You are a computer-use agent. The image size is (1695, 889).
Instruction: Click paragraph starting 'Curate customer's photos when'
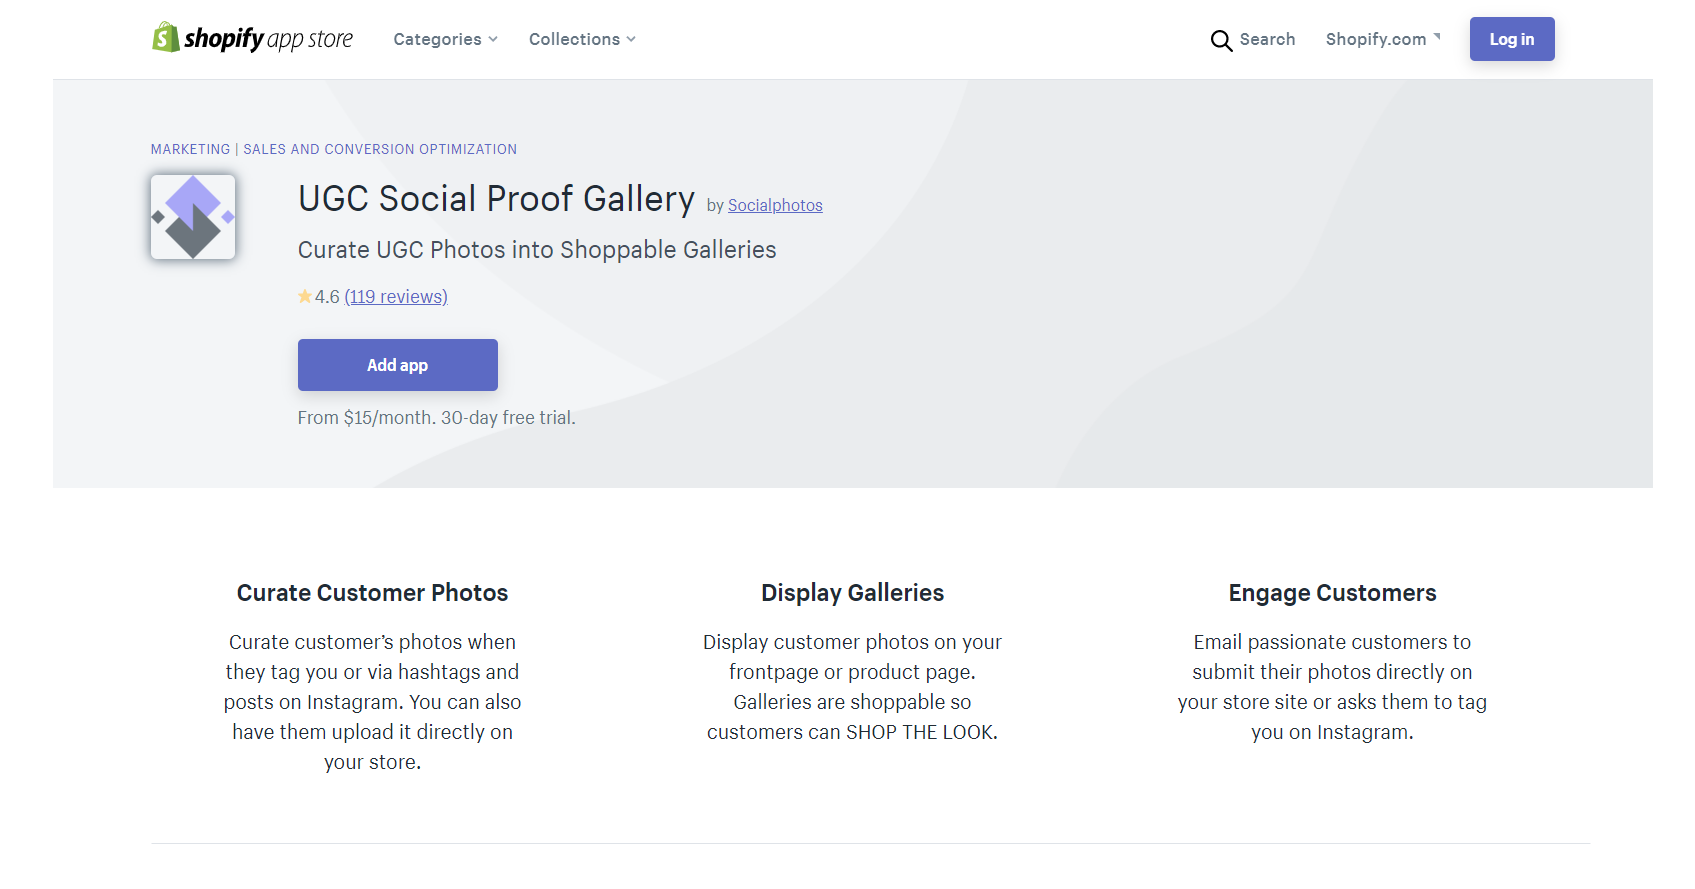[x=372, y=702]
